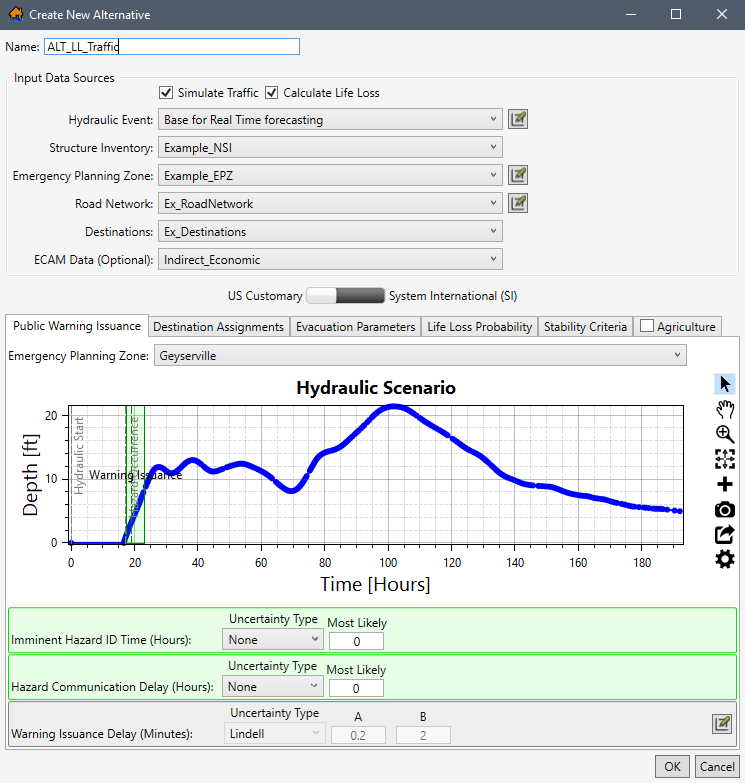
Task: Click the Lindell parameter A field
Action: (358, 735)
